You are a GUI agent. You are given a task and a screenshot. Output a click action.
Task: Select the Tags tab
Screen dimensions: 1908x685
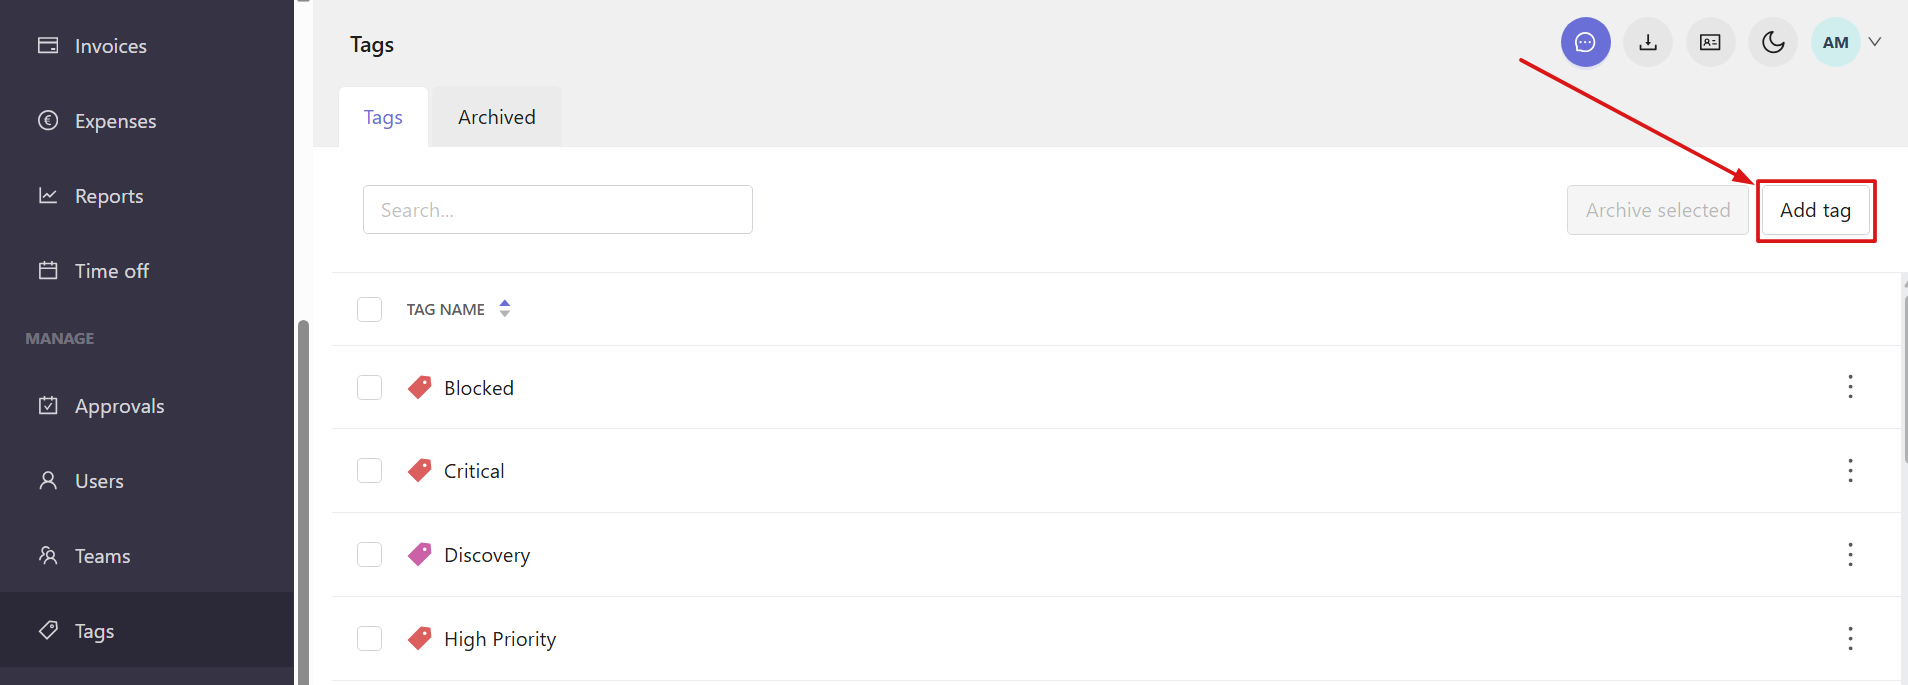click(x=383, y=117)
